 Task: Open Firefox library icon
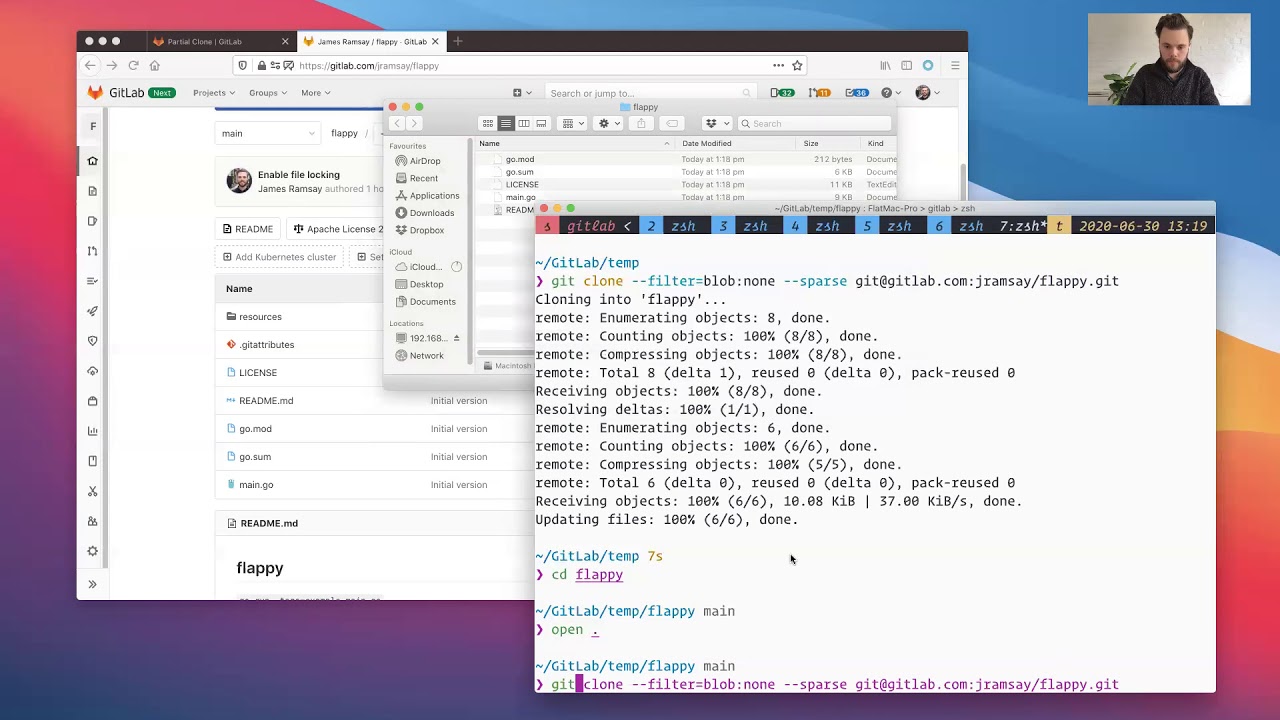(885, 66)
